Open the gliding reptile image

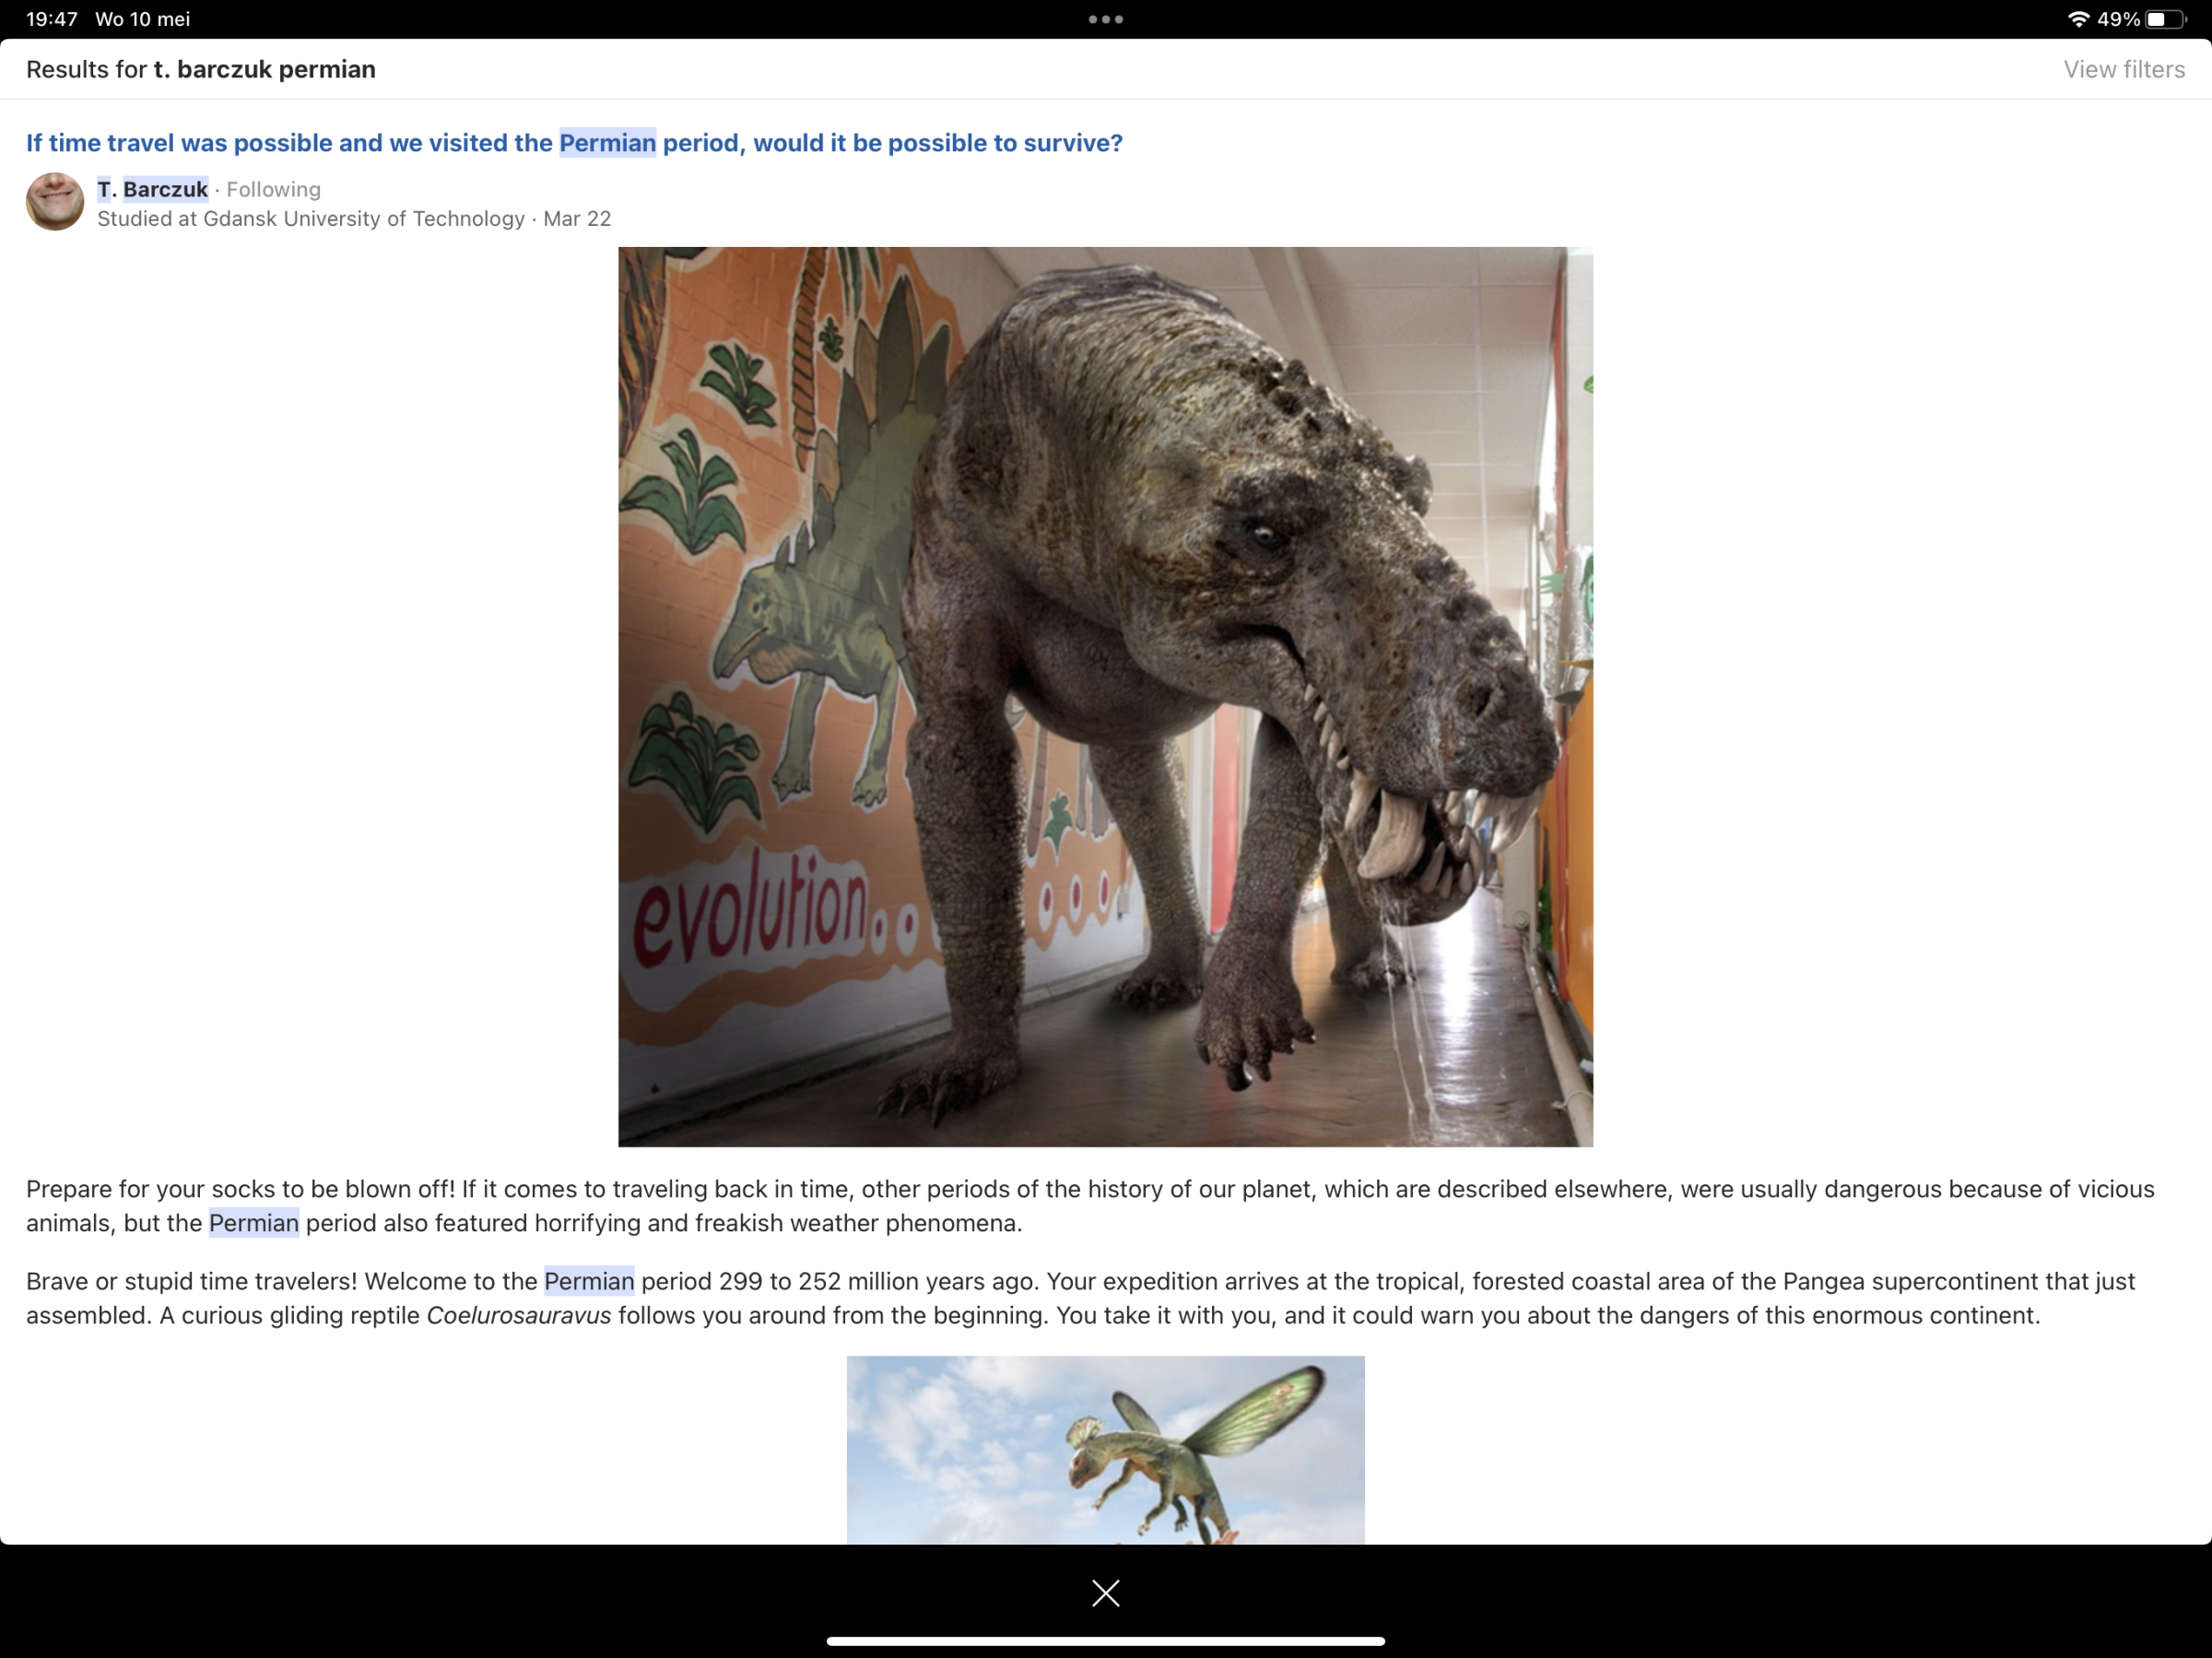pyautogui.click(x=1105, y=1449)
